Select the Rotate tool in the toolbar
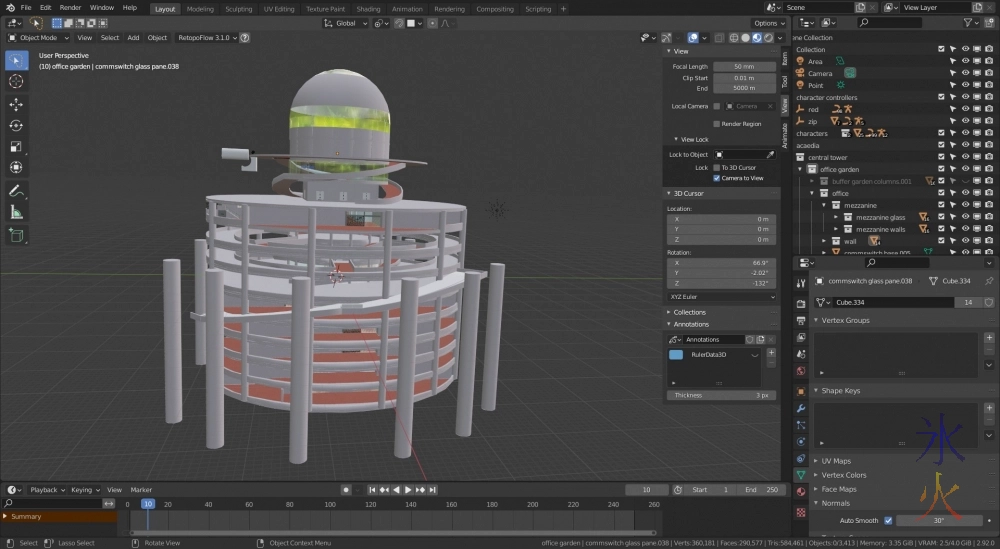Image resolution: width=1000 pixels, height=549 pixels. point(16,125)
